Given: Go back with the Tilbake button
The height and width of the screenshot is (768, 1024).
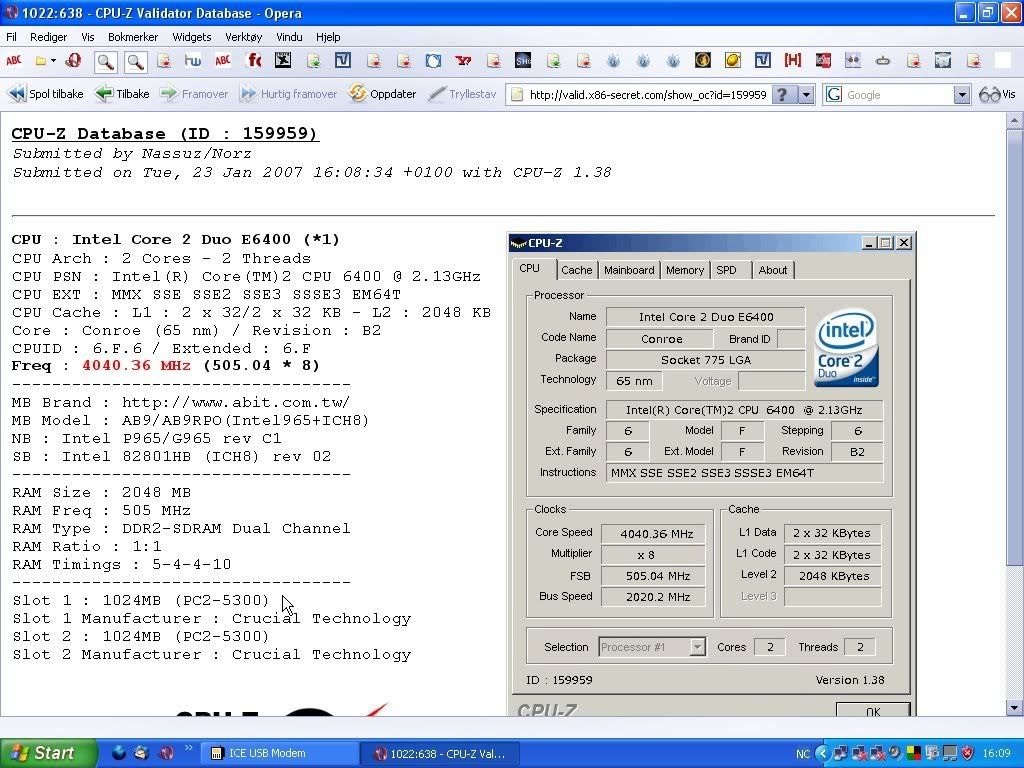Looking at the screenshot, I should pyautogui.click(x=122, y=94).
